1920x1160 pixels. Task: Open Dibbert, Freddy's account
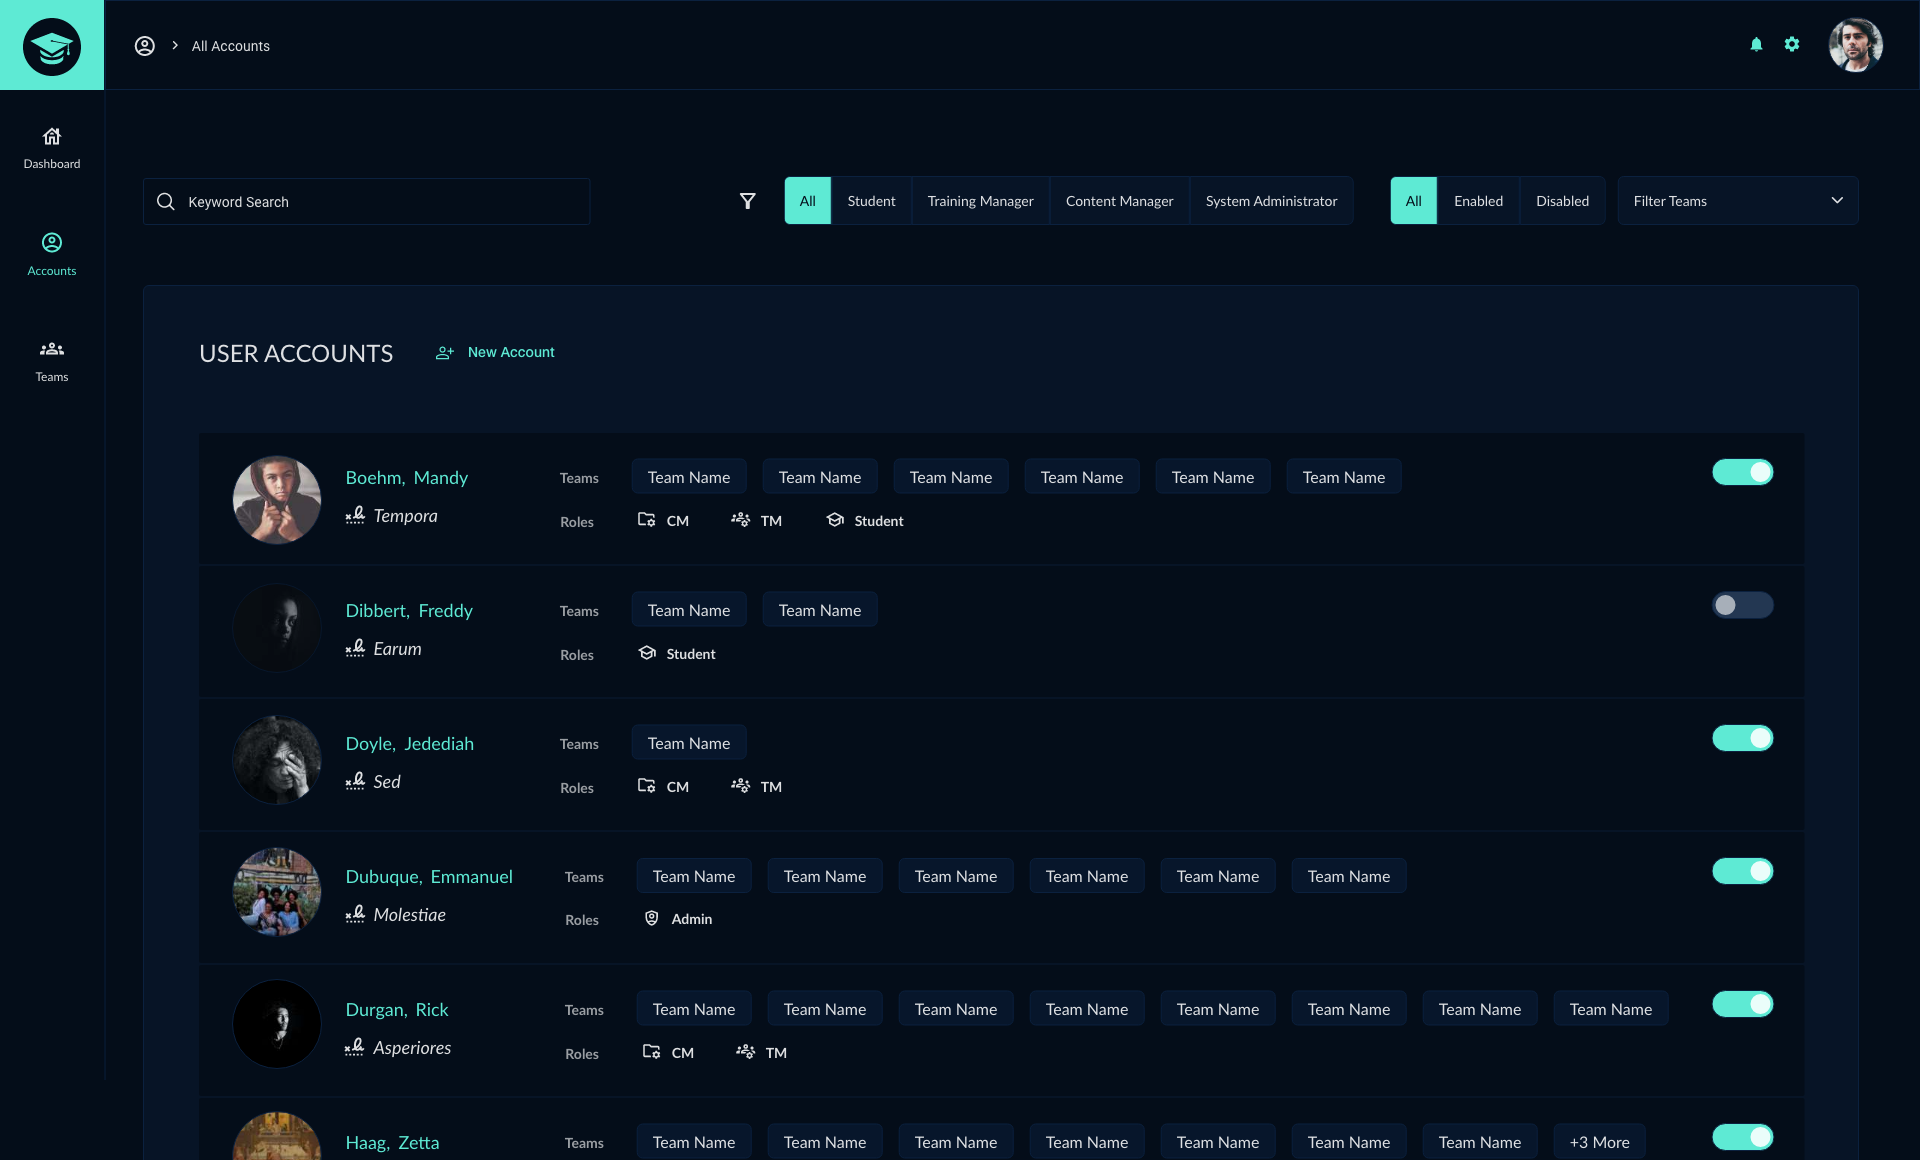[x=409, y=611]
